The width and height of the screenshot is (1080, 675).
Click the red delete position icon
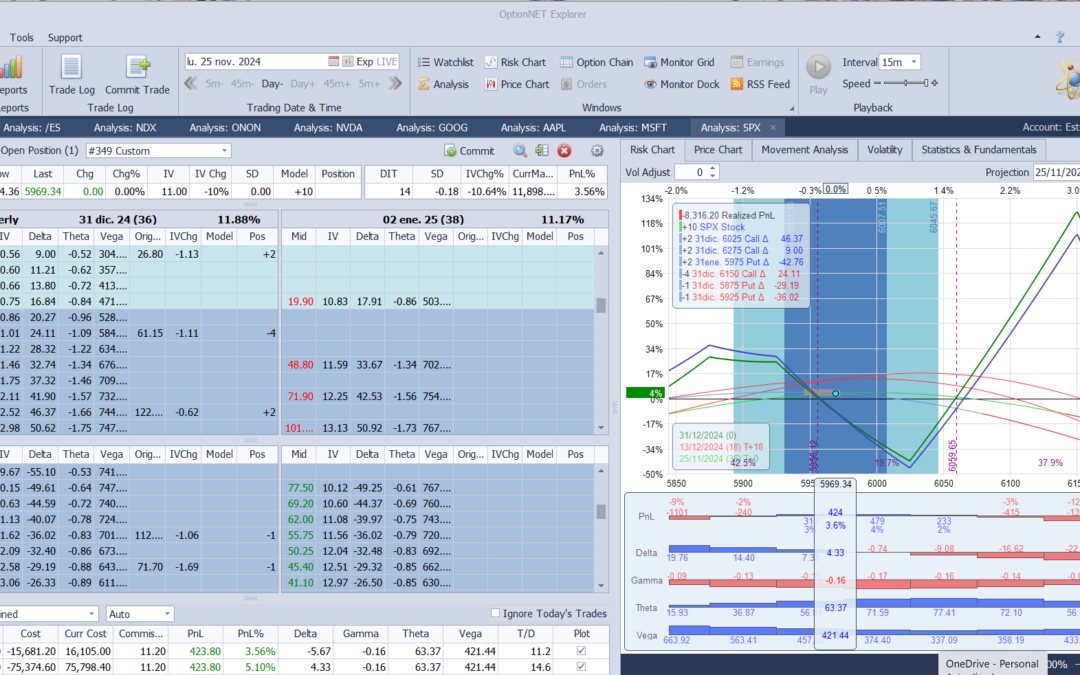[564, 151]
